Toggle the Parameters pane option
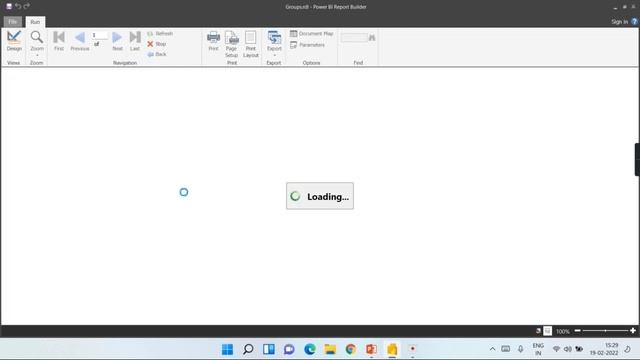The height and width of the screenshot is (360, 640). coord(307,45)
